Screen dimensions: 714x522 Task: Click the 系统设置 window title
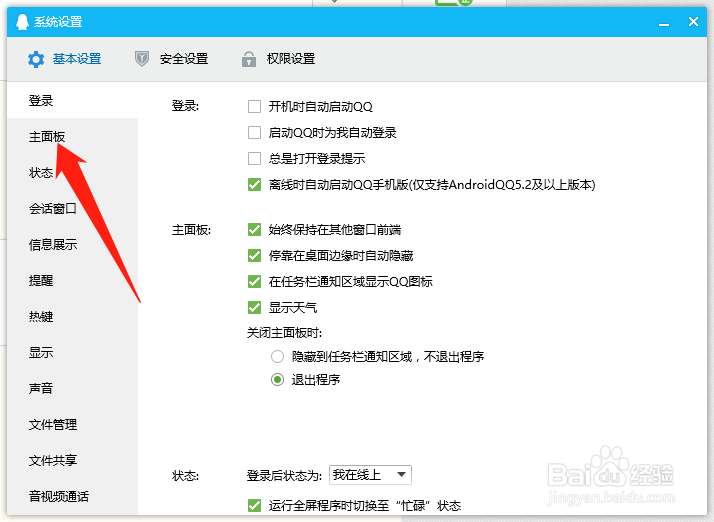58,22
